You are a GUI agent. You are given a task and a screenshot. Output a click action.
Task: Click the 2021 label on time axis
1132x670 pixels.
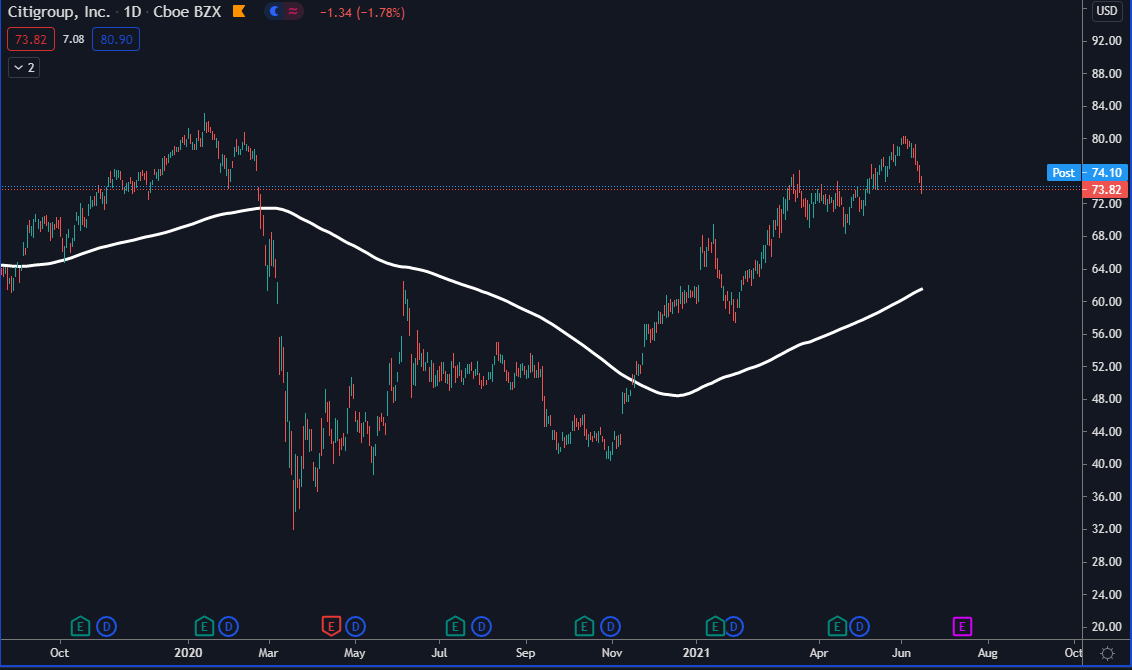(696, 653)
